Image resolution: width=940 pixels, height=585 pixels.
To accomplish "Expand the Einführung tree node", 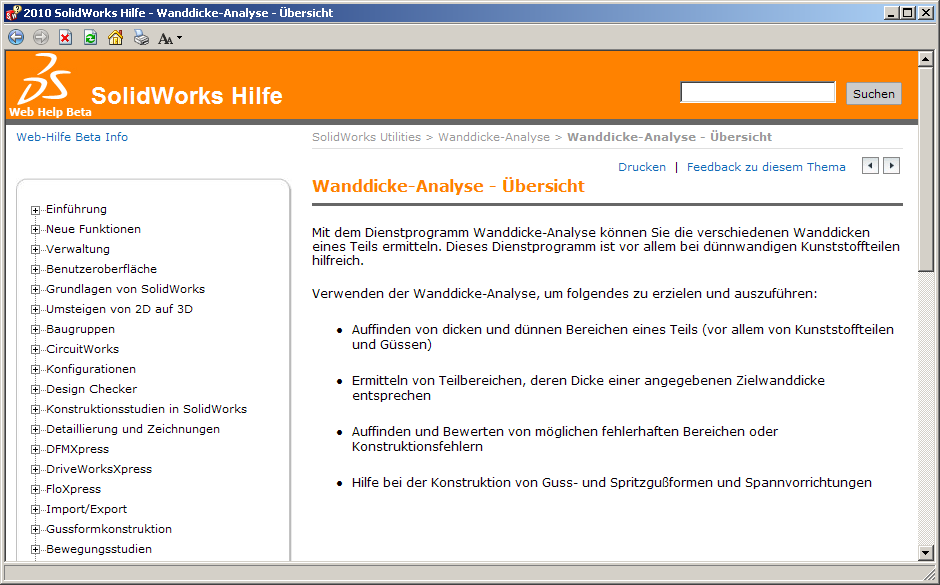I will [x=35, y=210].
